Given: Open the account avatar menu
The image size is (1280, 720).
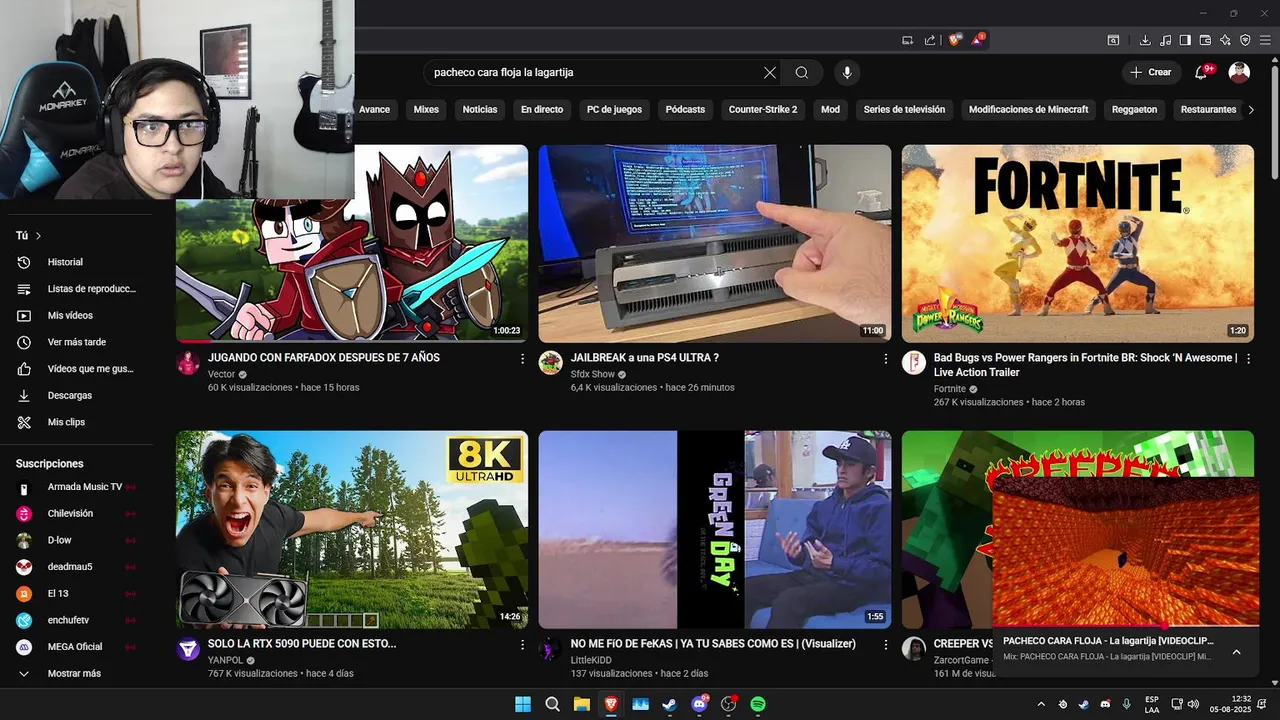Looking at the screenshot, I should [1239, 72].
